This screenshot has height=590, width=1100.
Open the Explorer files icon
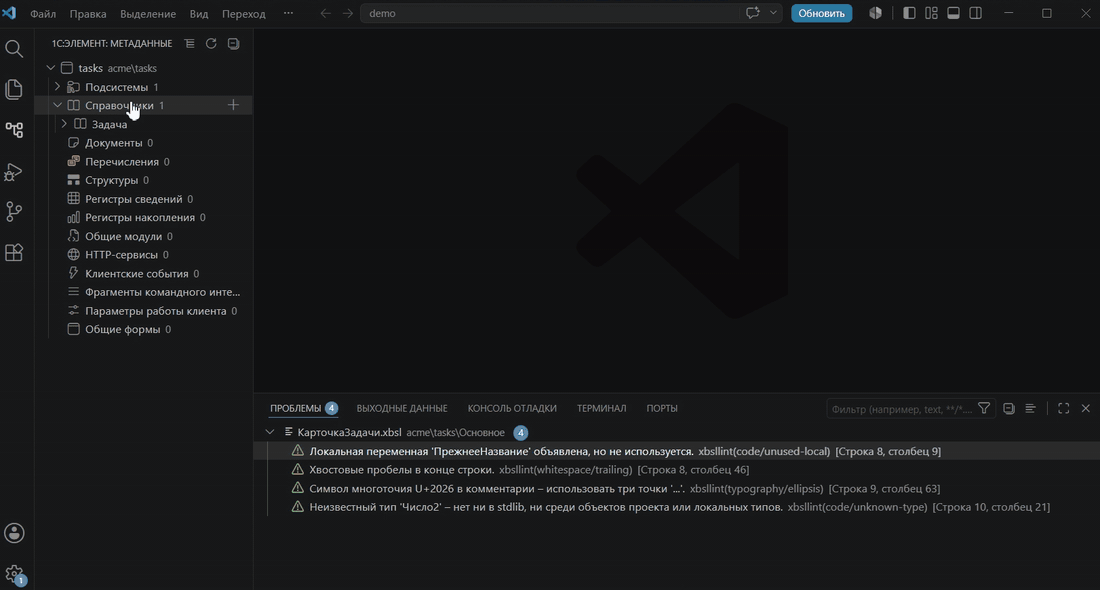pyautogui.click(x=14, y=89)
